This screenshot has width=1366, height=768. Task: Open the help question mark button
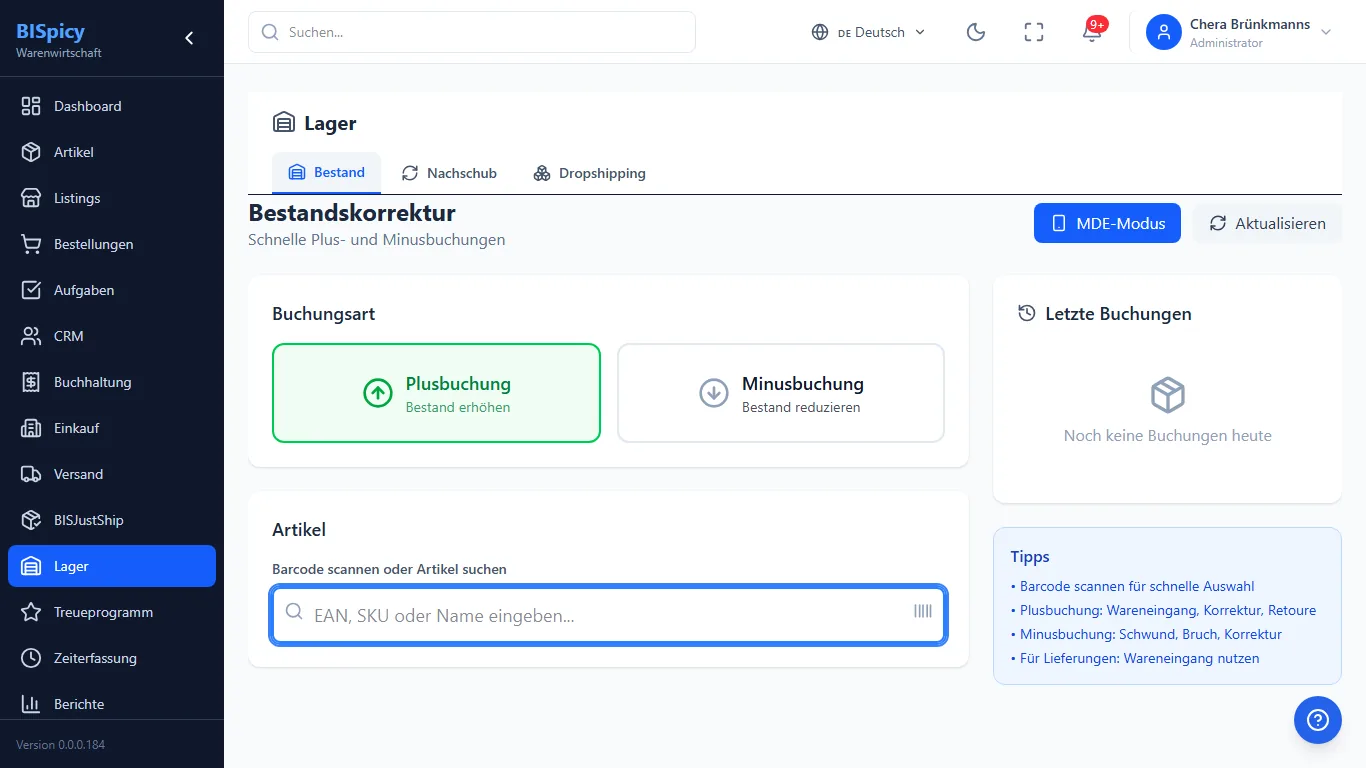(1318, 720)
